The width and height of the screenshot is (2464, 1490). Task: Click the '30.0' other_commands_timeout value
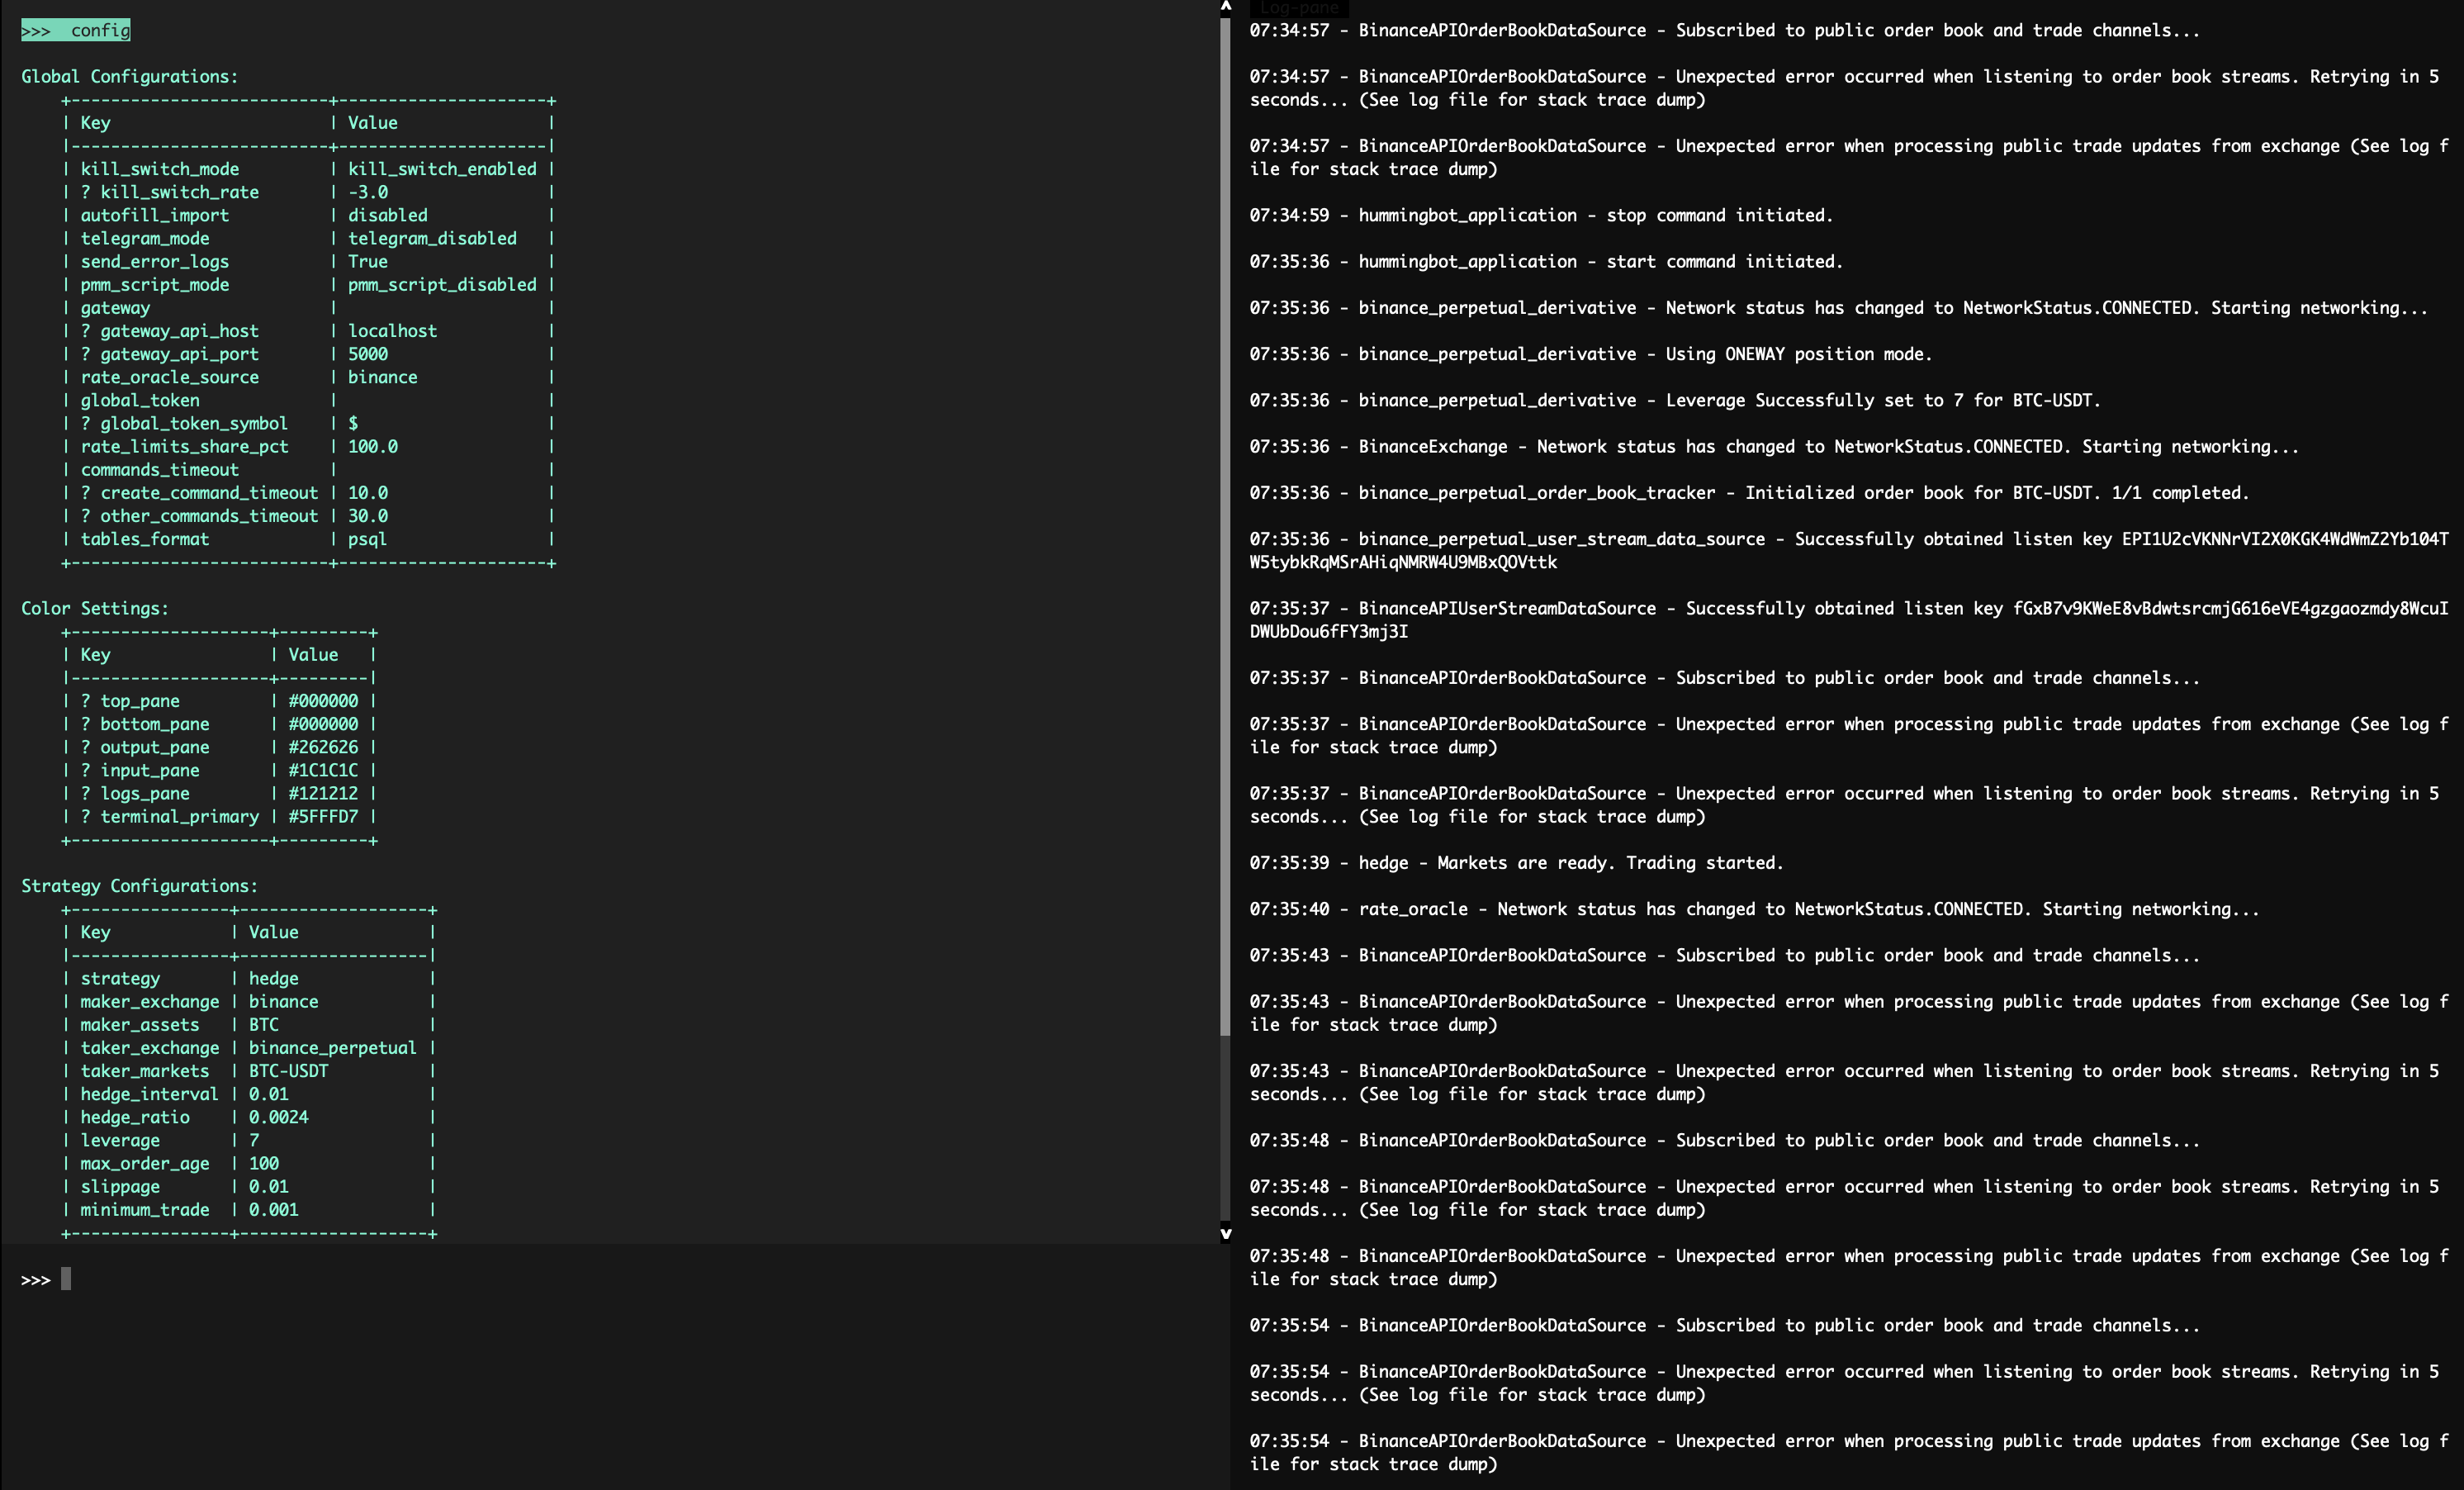[368, 515]
